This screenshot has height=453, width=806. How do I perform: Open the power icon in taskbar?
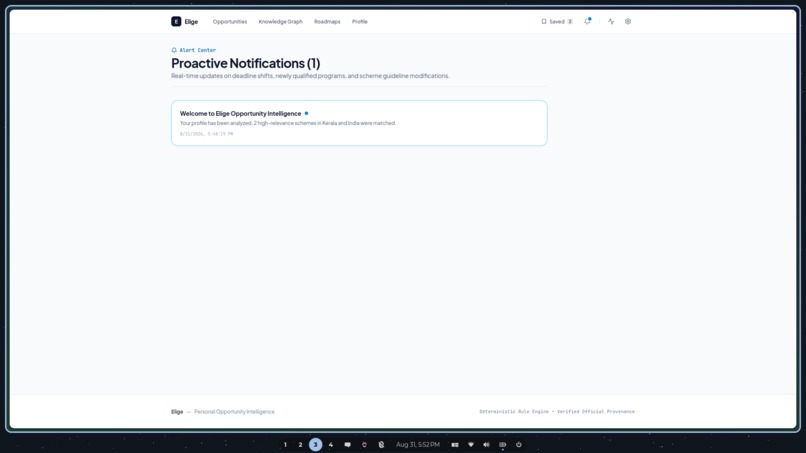tap(519, 445)
